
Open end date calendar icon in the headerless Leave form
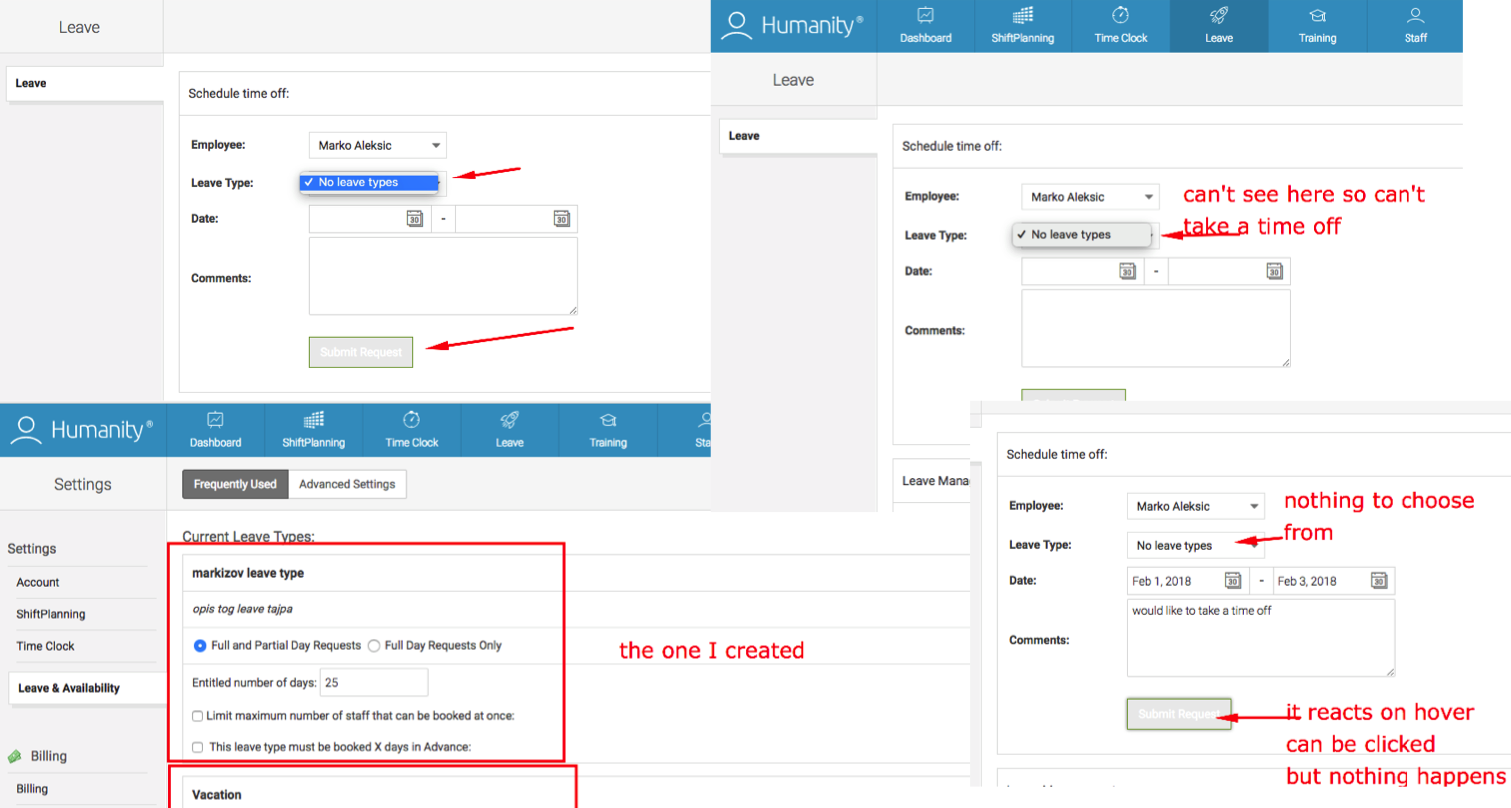coord(562,219)
